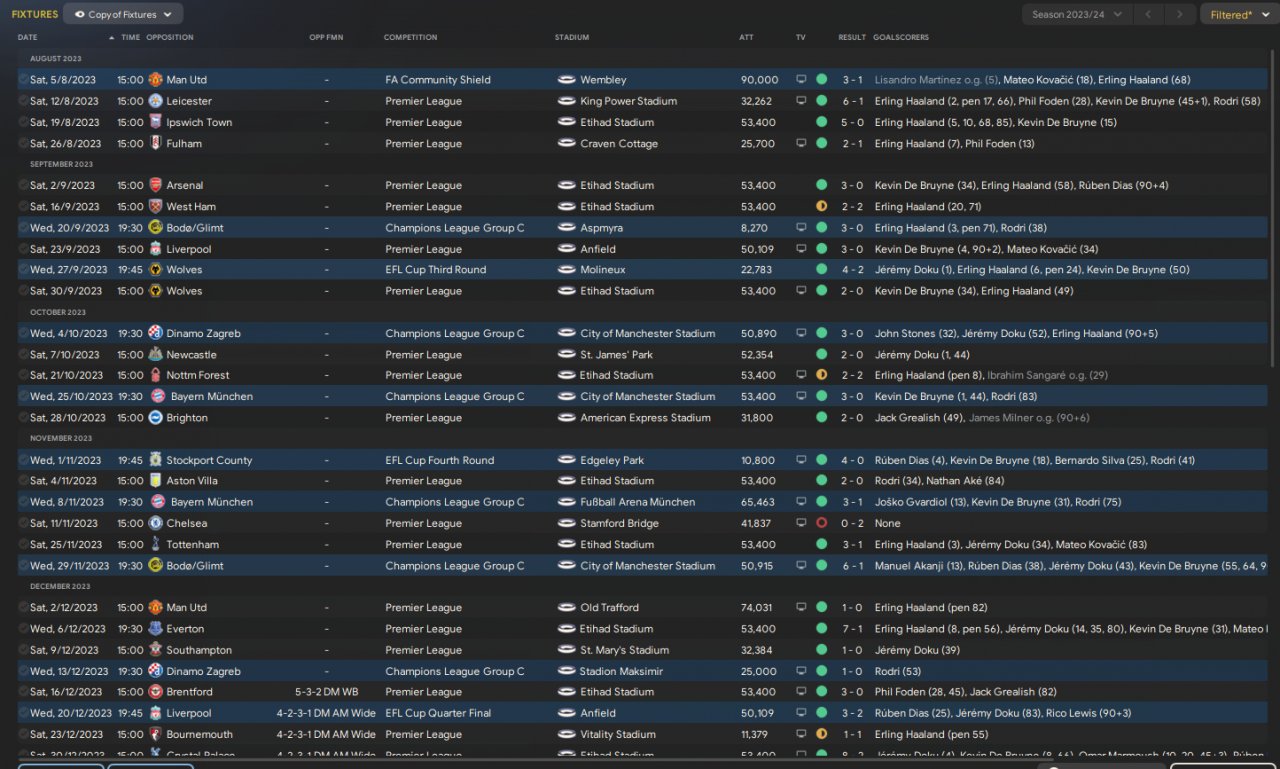Sort by the GOALSCORERS column header
This screenshot has height=769, width=1280.
point(901,38)
